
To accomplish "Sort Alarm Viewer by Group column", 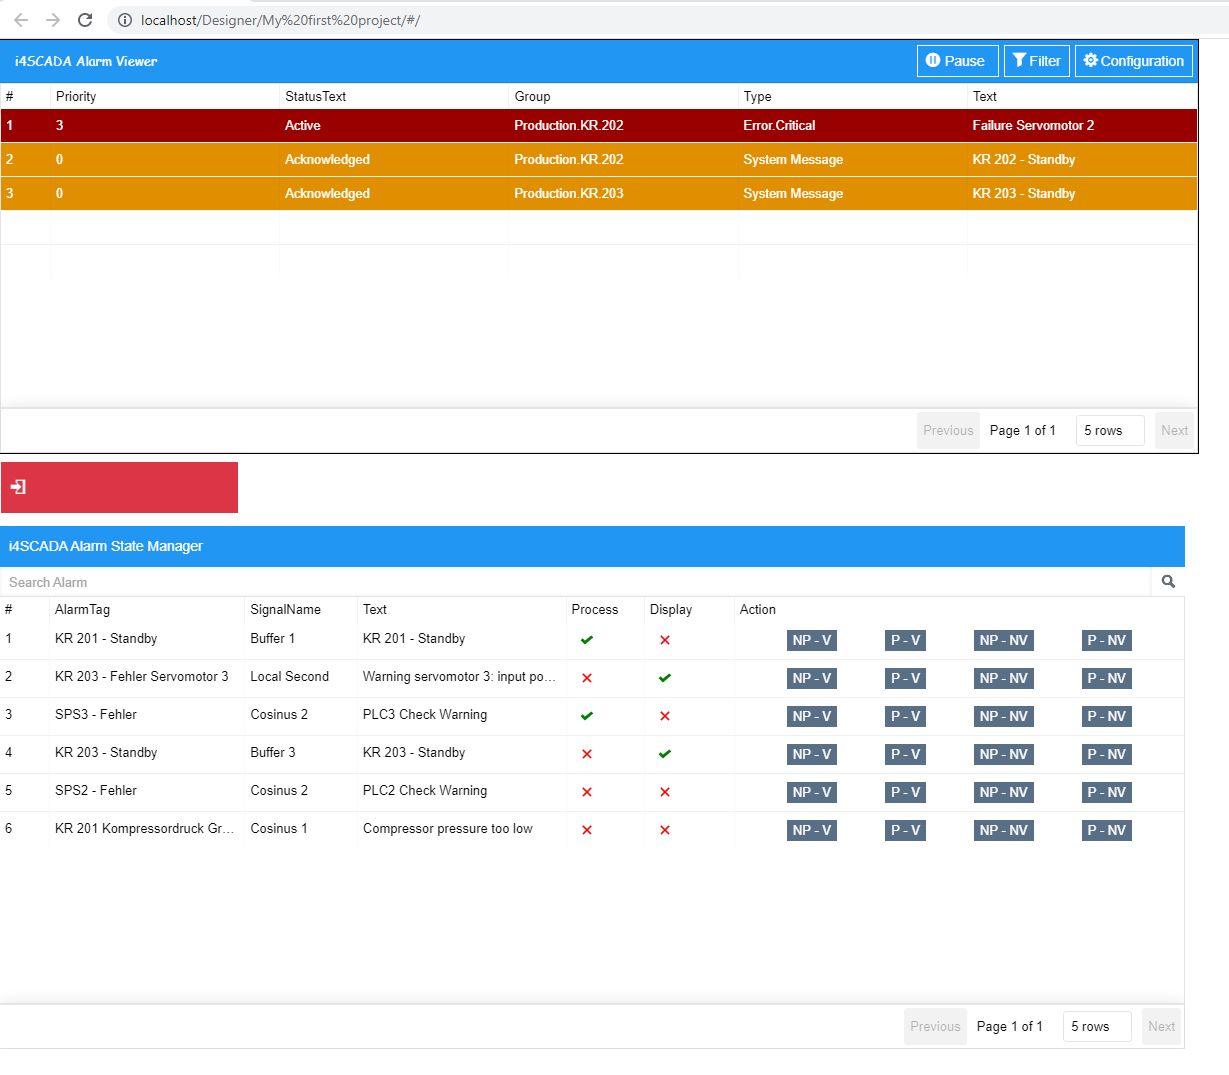I will (532, 96).
